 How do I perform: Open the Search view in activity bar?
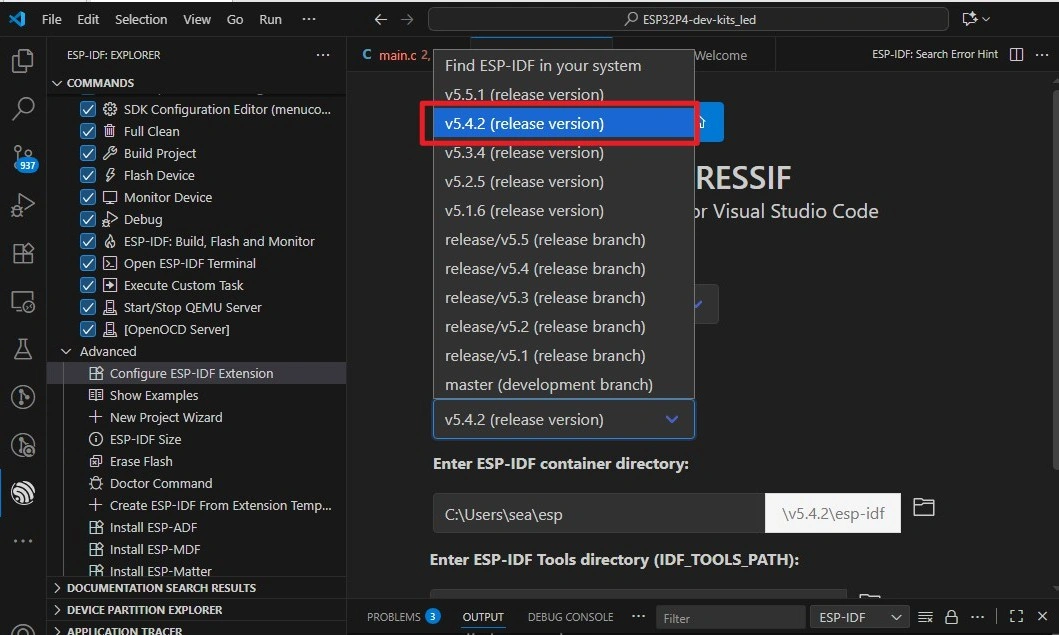(22, 109)
